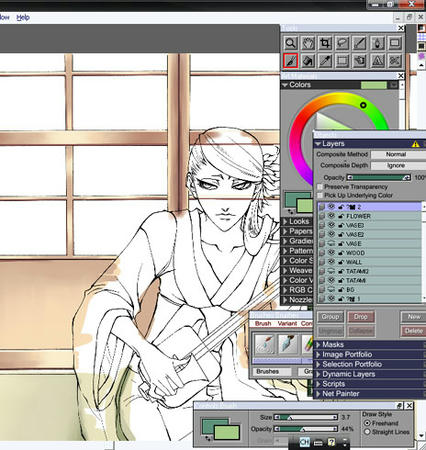Viewport: 426px width, 450px height.
Task: Click the Drop button in Layers
Action: point(361,317)
